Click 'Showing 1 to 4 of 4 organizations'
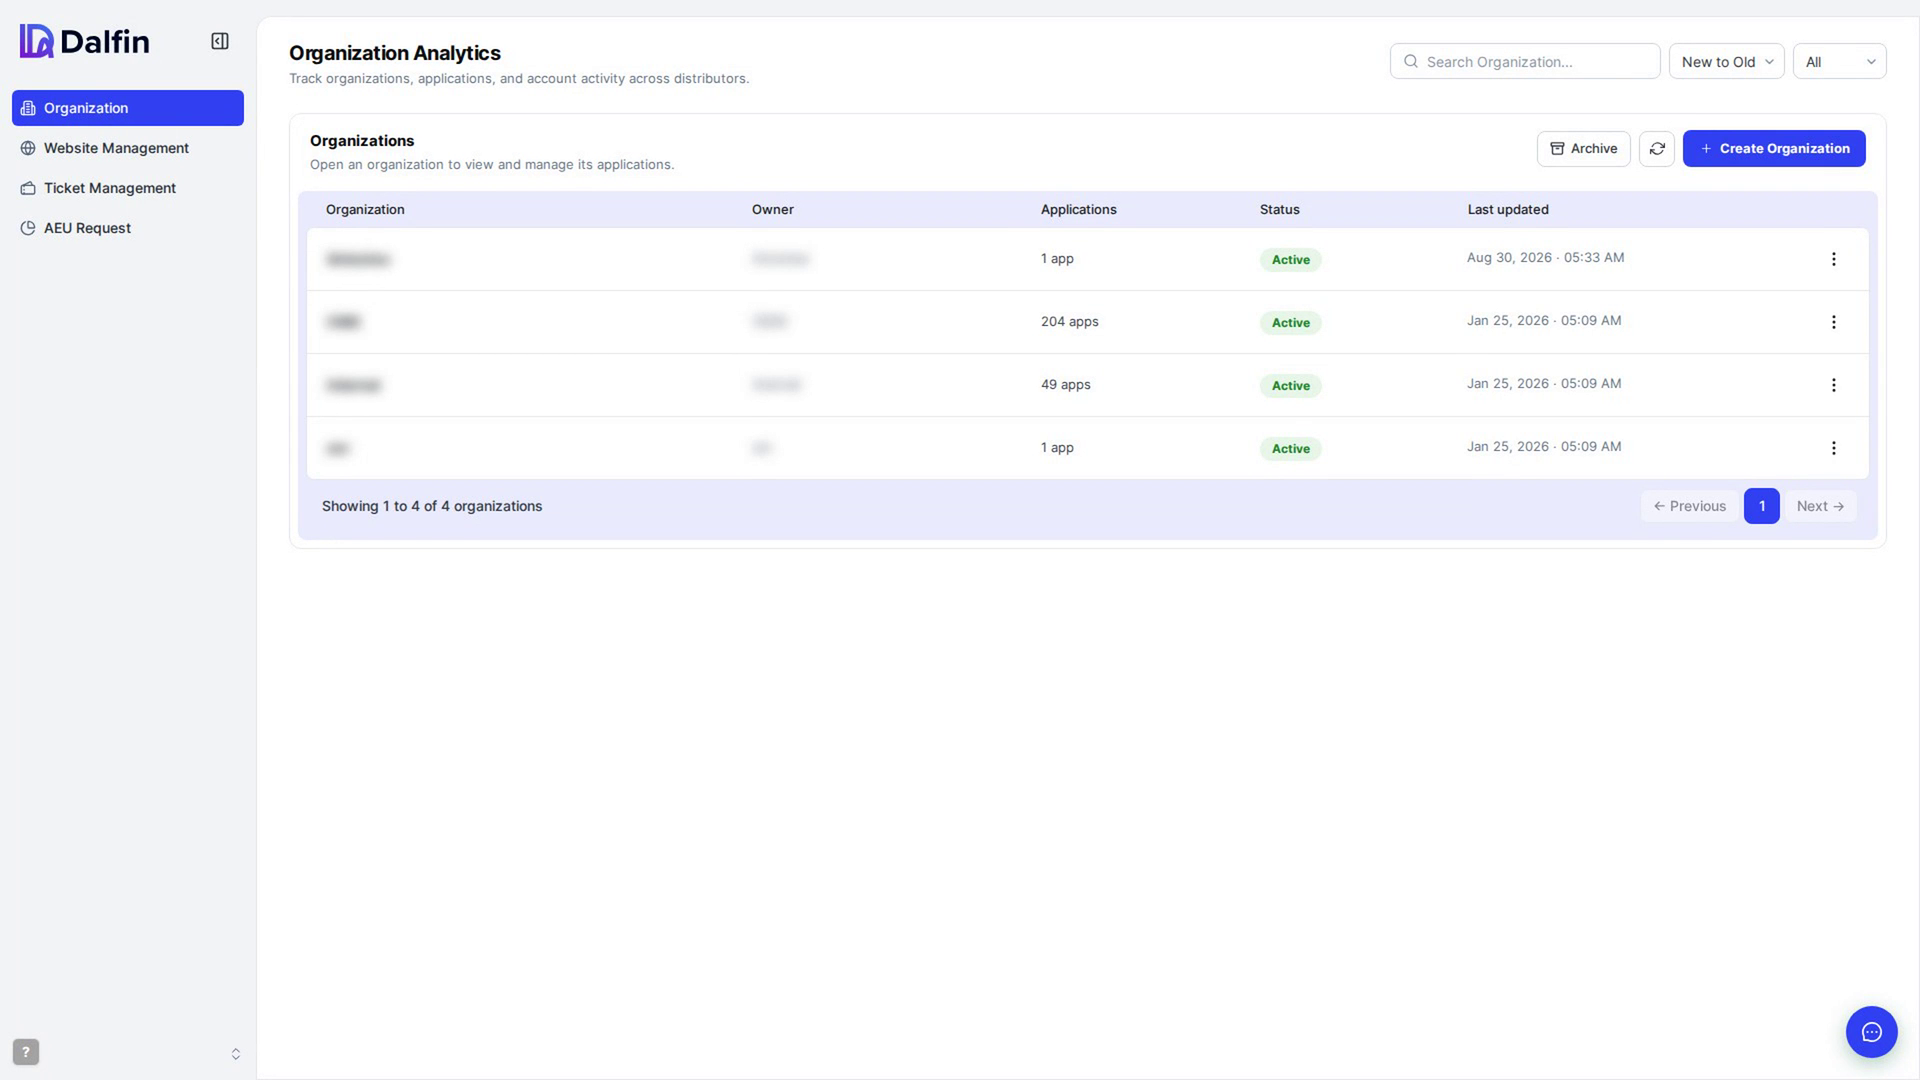This screenshot has width=1920, height=1080. click(432, 506)
